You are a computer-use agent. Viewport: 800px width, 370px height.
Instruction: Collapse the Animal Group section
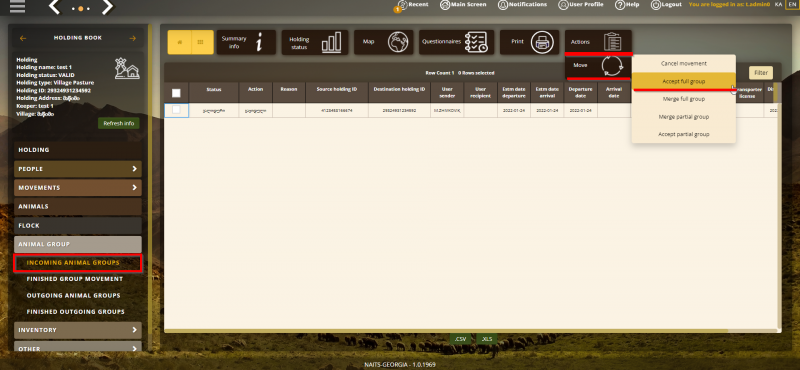[x=78, y=244]
